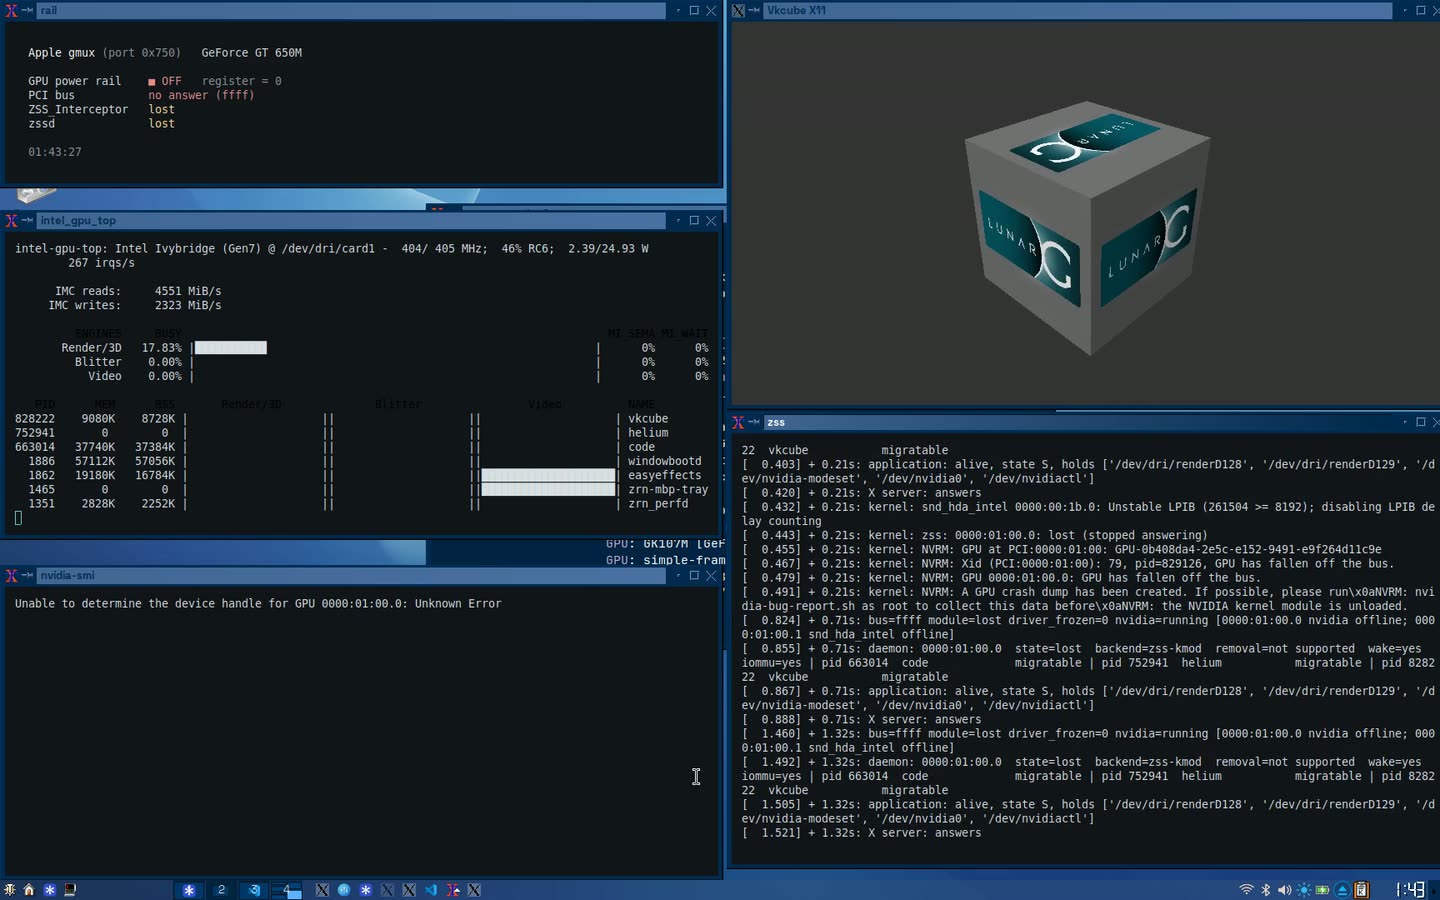Click the 'GeForce GT 650M' text in rail
This screenshot has width=1440, height=900.
pos(251,53)
